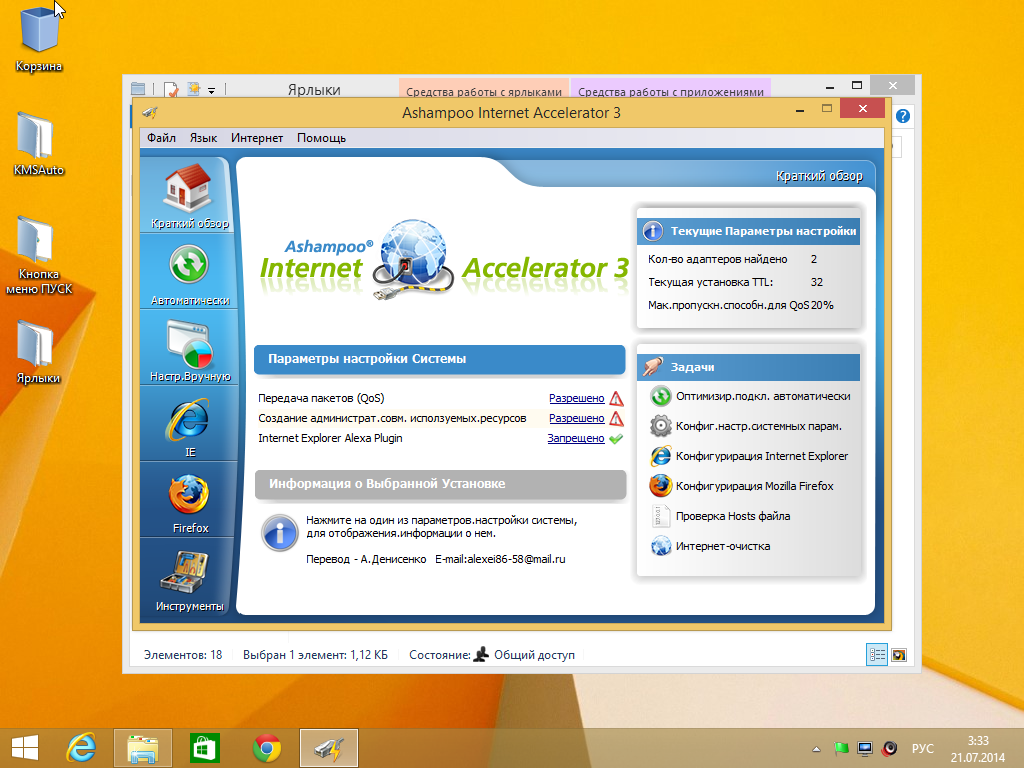1024x768 pixels.
Task: Click the РУС language indicator in tray
Action: [x=922, y=748]
